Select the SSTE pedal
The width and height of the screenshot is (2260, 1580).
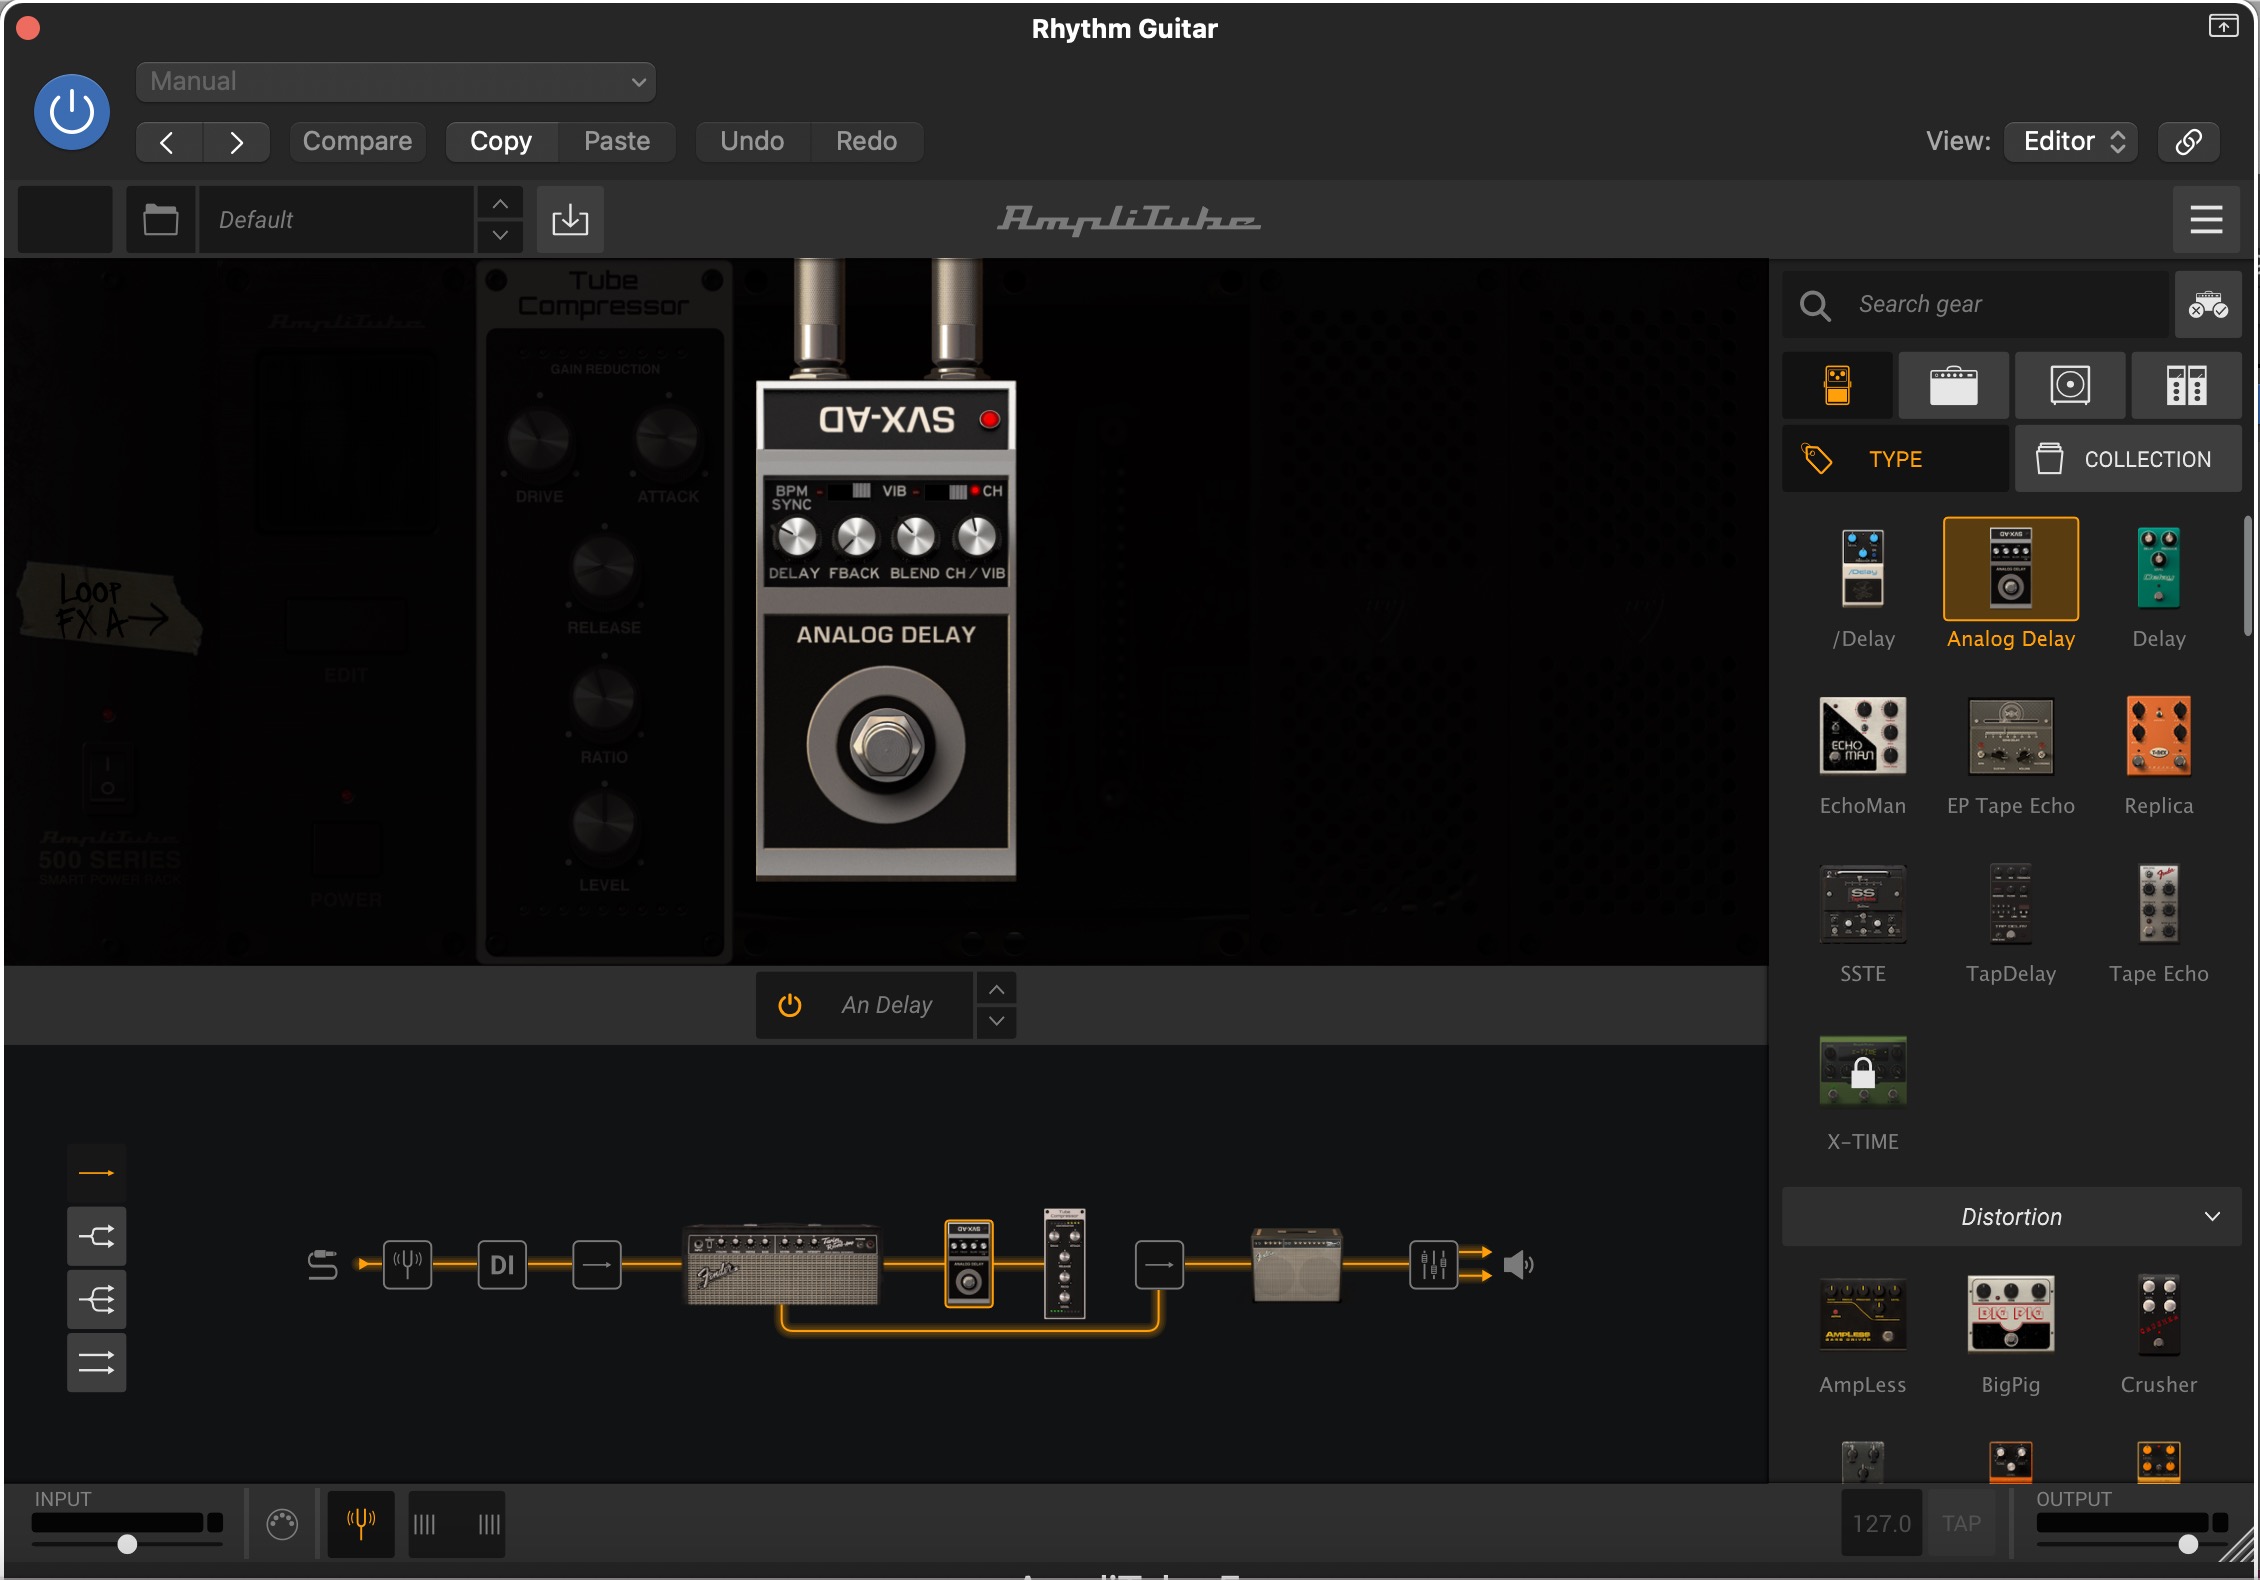(1863, 904)
